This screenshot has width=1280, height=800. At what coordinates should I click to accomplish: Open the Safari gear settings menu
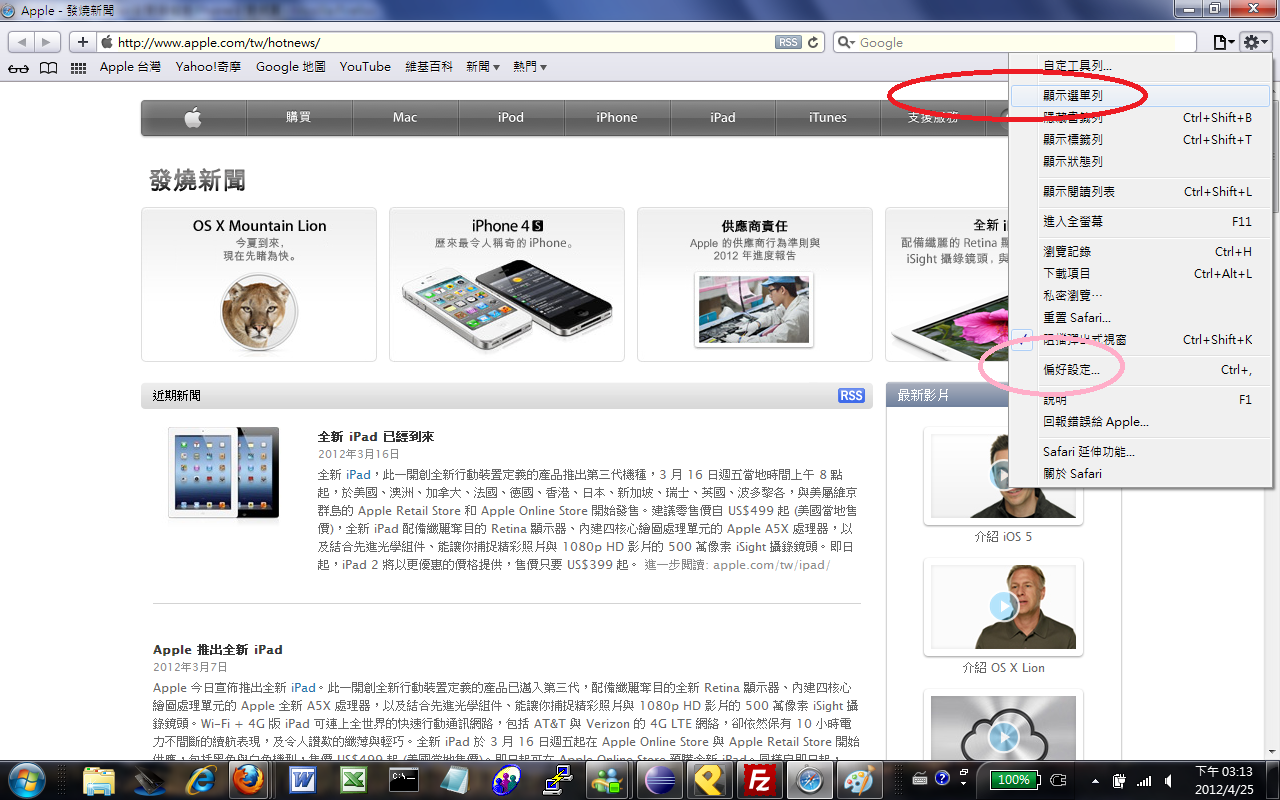click(1255, 42)
